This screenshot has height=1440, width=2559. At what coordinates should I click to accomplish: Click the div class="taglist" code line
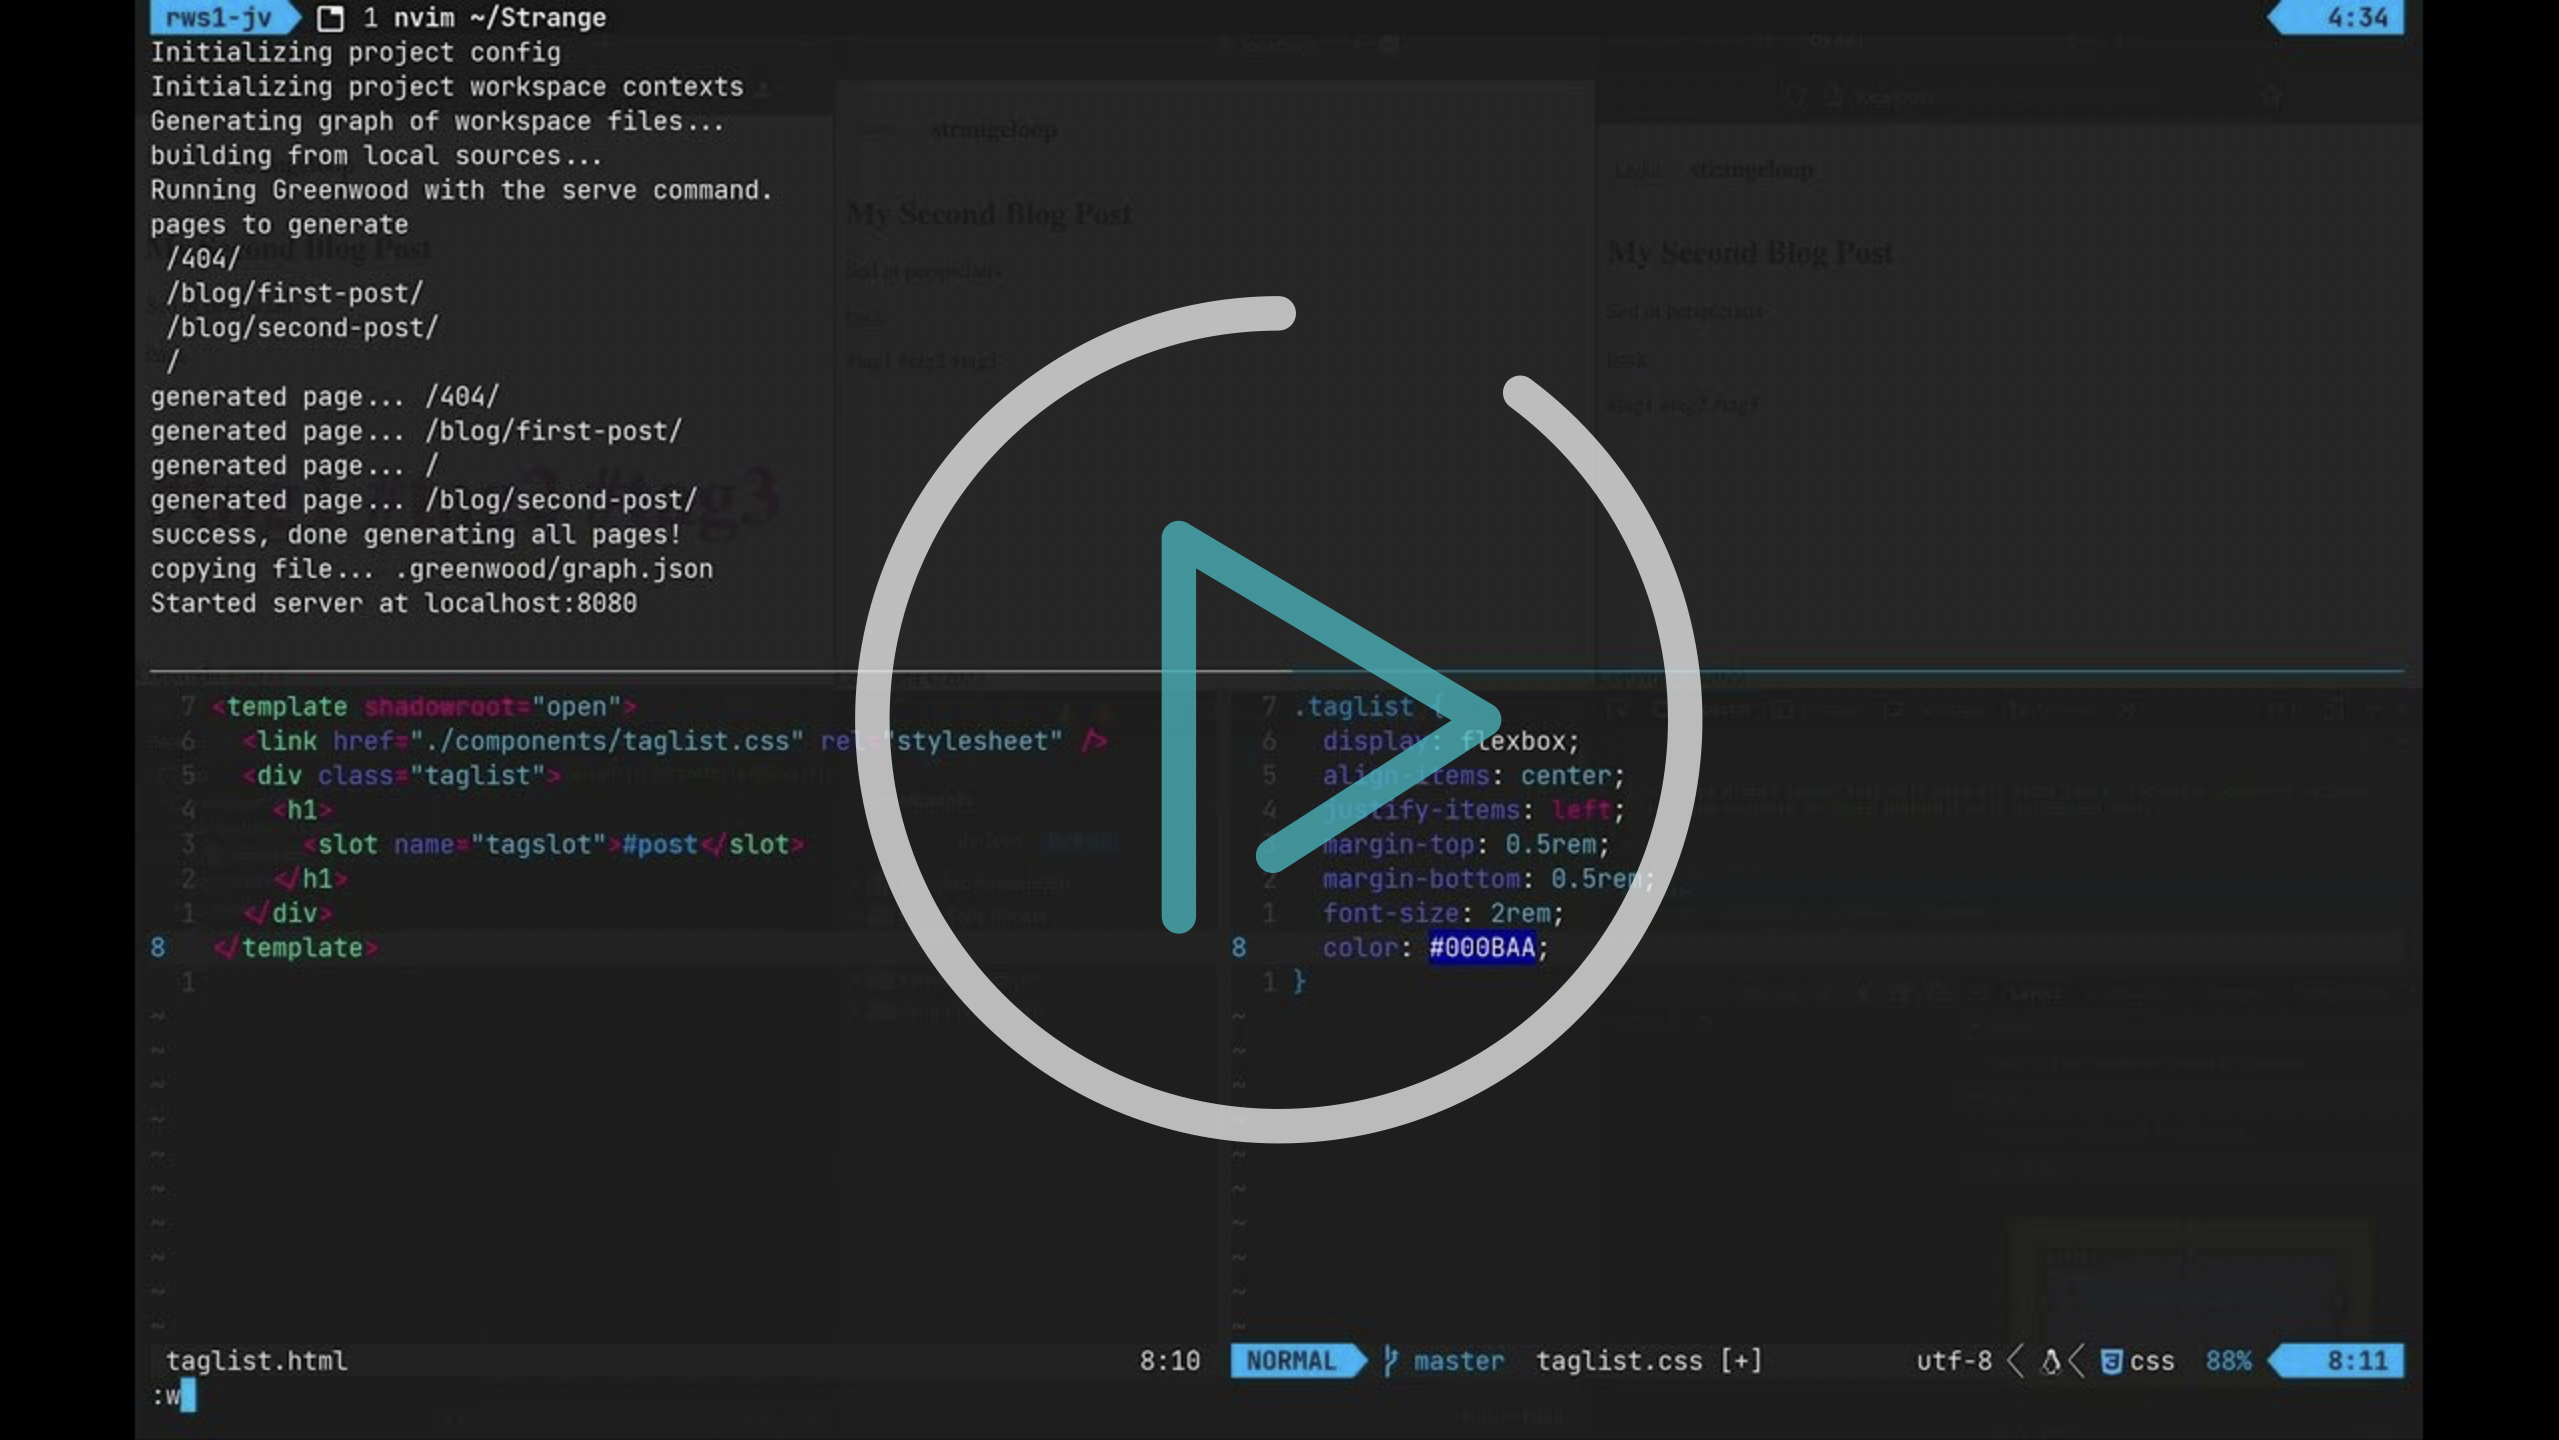pyautogui.click(x=402, y=776)
